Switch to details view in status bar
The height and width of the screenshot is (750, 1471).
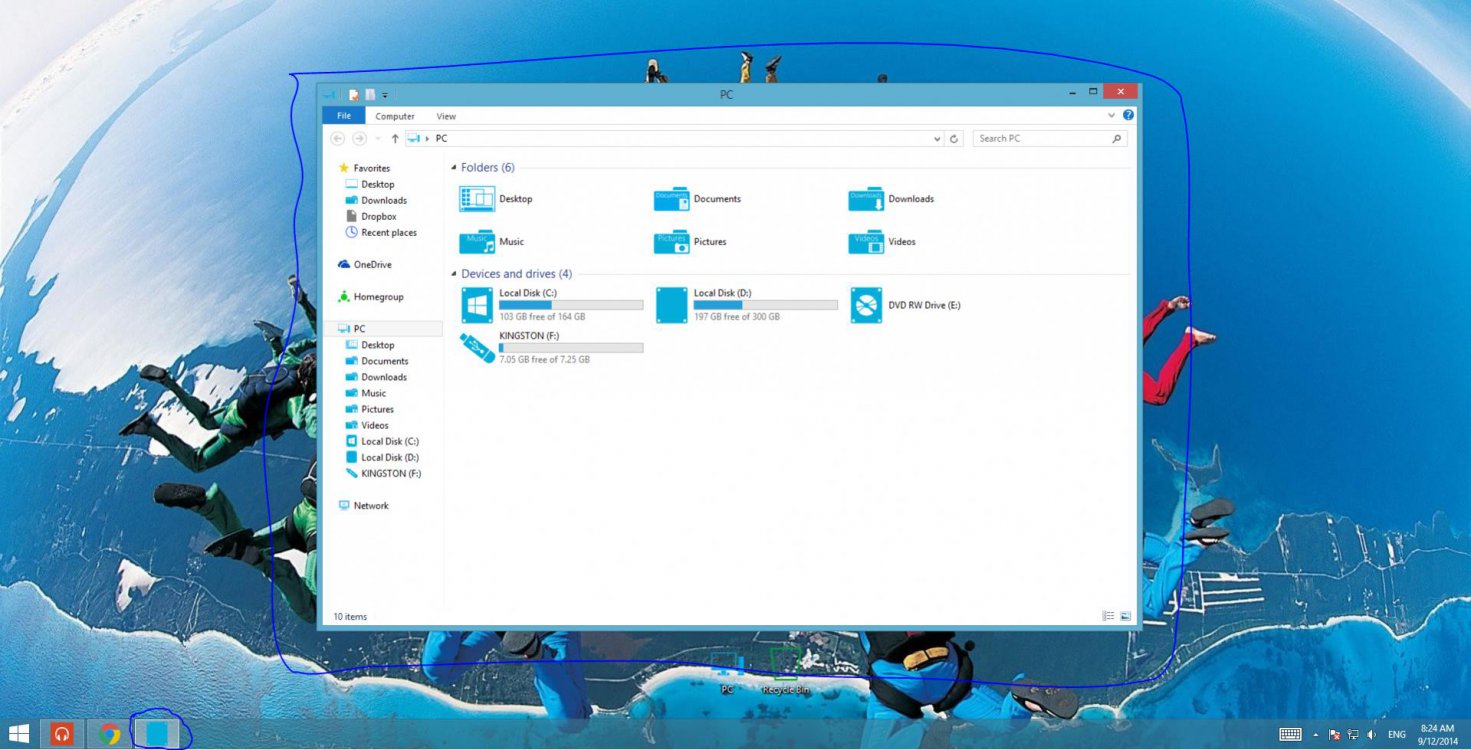coord(1108,616)
